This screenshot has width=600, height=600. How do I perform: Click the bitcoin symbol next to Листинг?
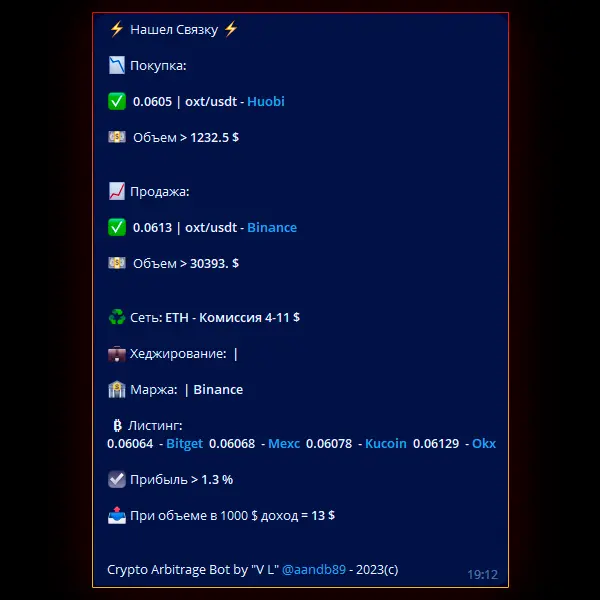click(x=117, y=426)
